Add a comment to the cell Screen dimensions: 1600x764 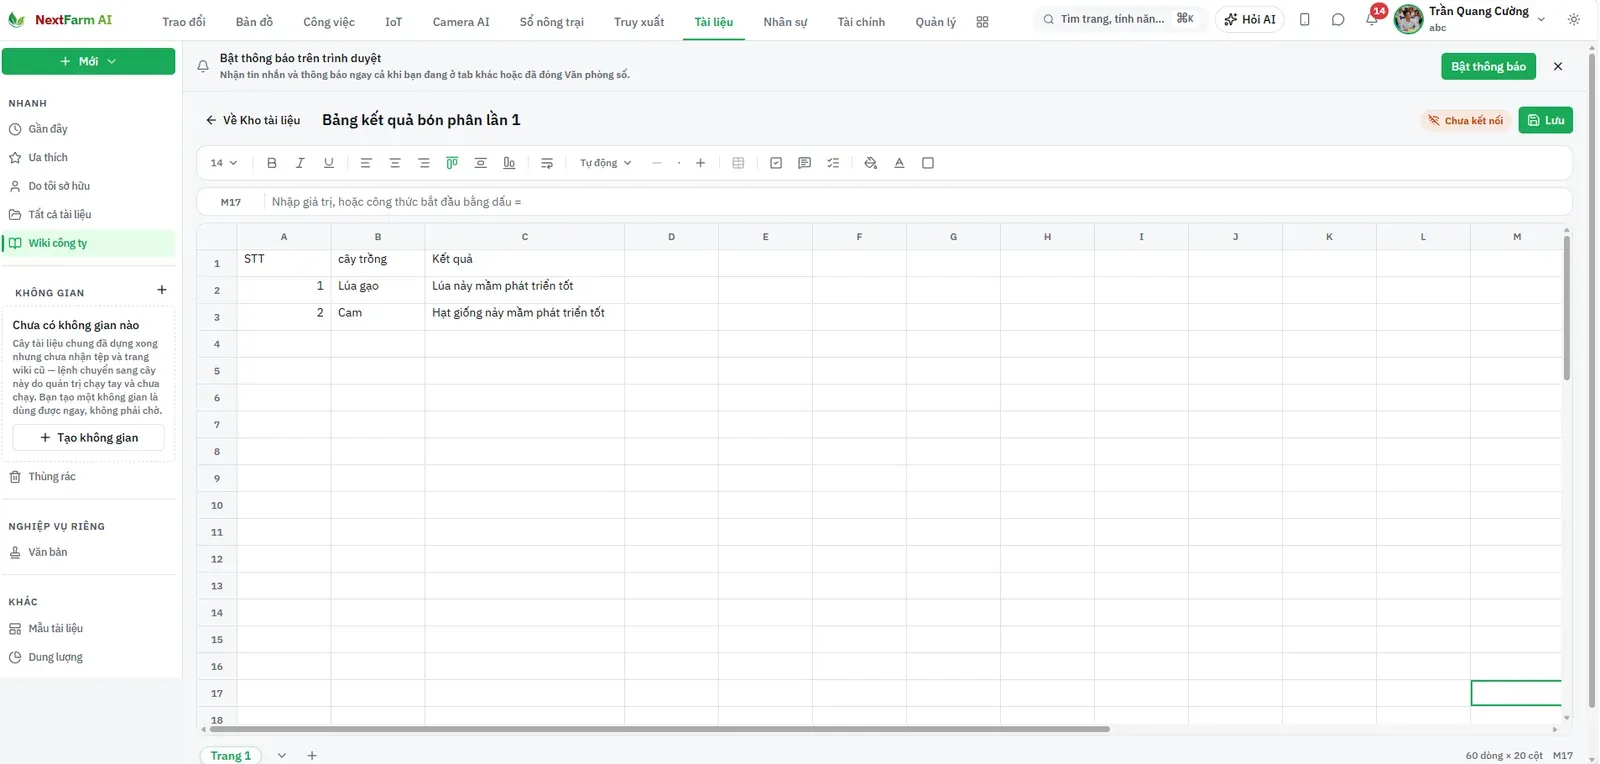tap(804, 163)
